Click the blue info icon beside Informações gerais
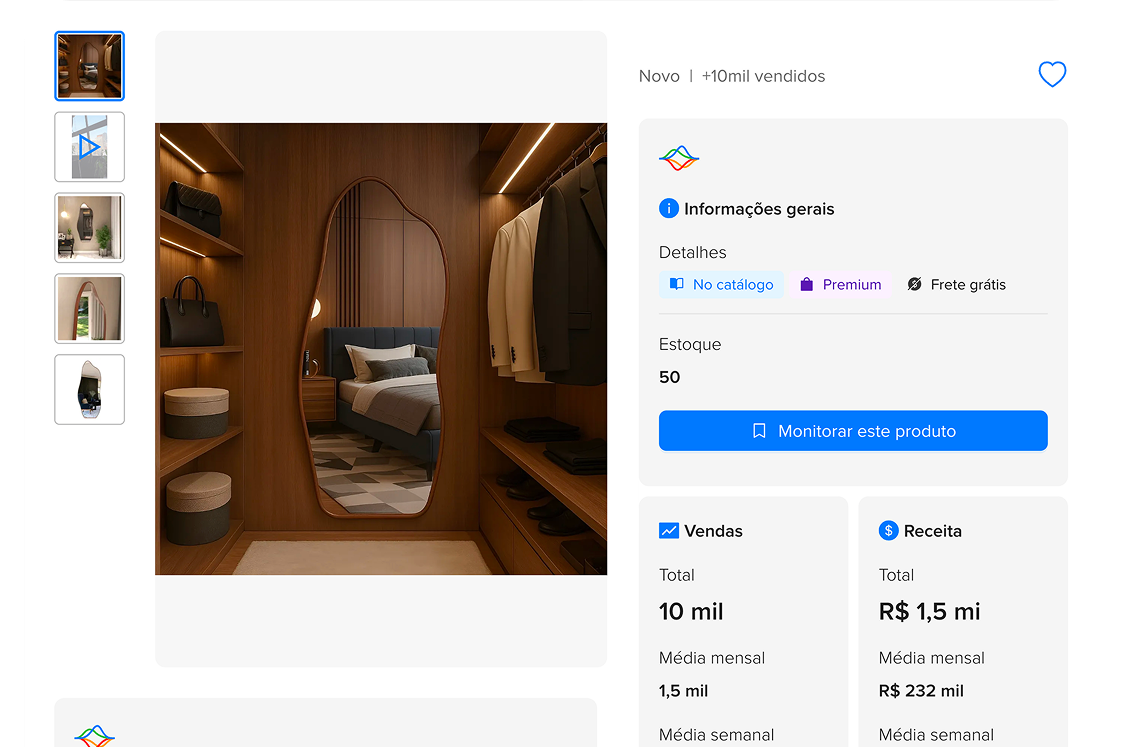The image size is (1122, 747). click(669, 209)
